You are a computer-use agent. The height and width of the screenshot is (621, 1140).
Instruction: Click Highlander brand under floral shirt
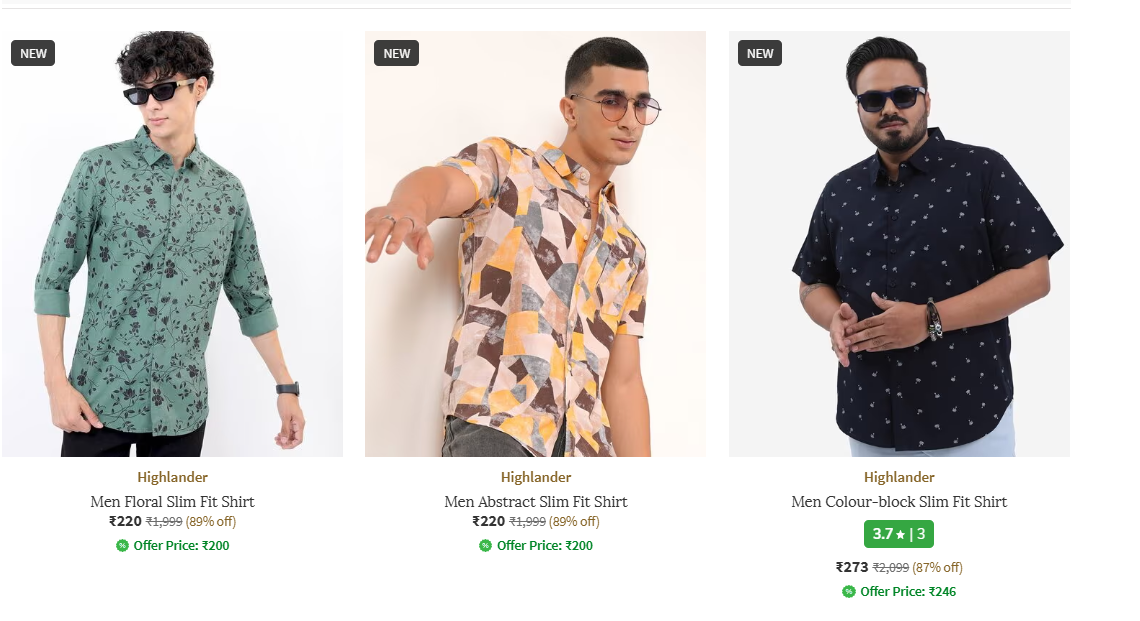coord(172,477)
